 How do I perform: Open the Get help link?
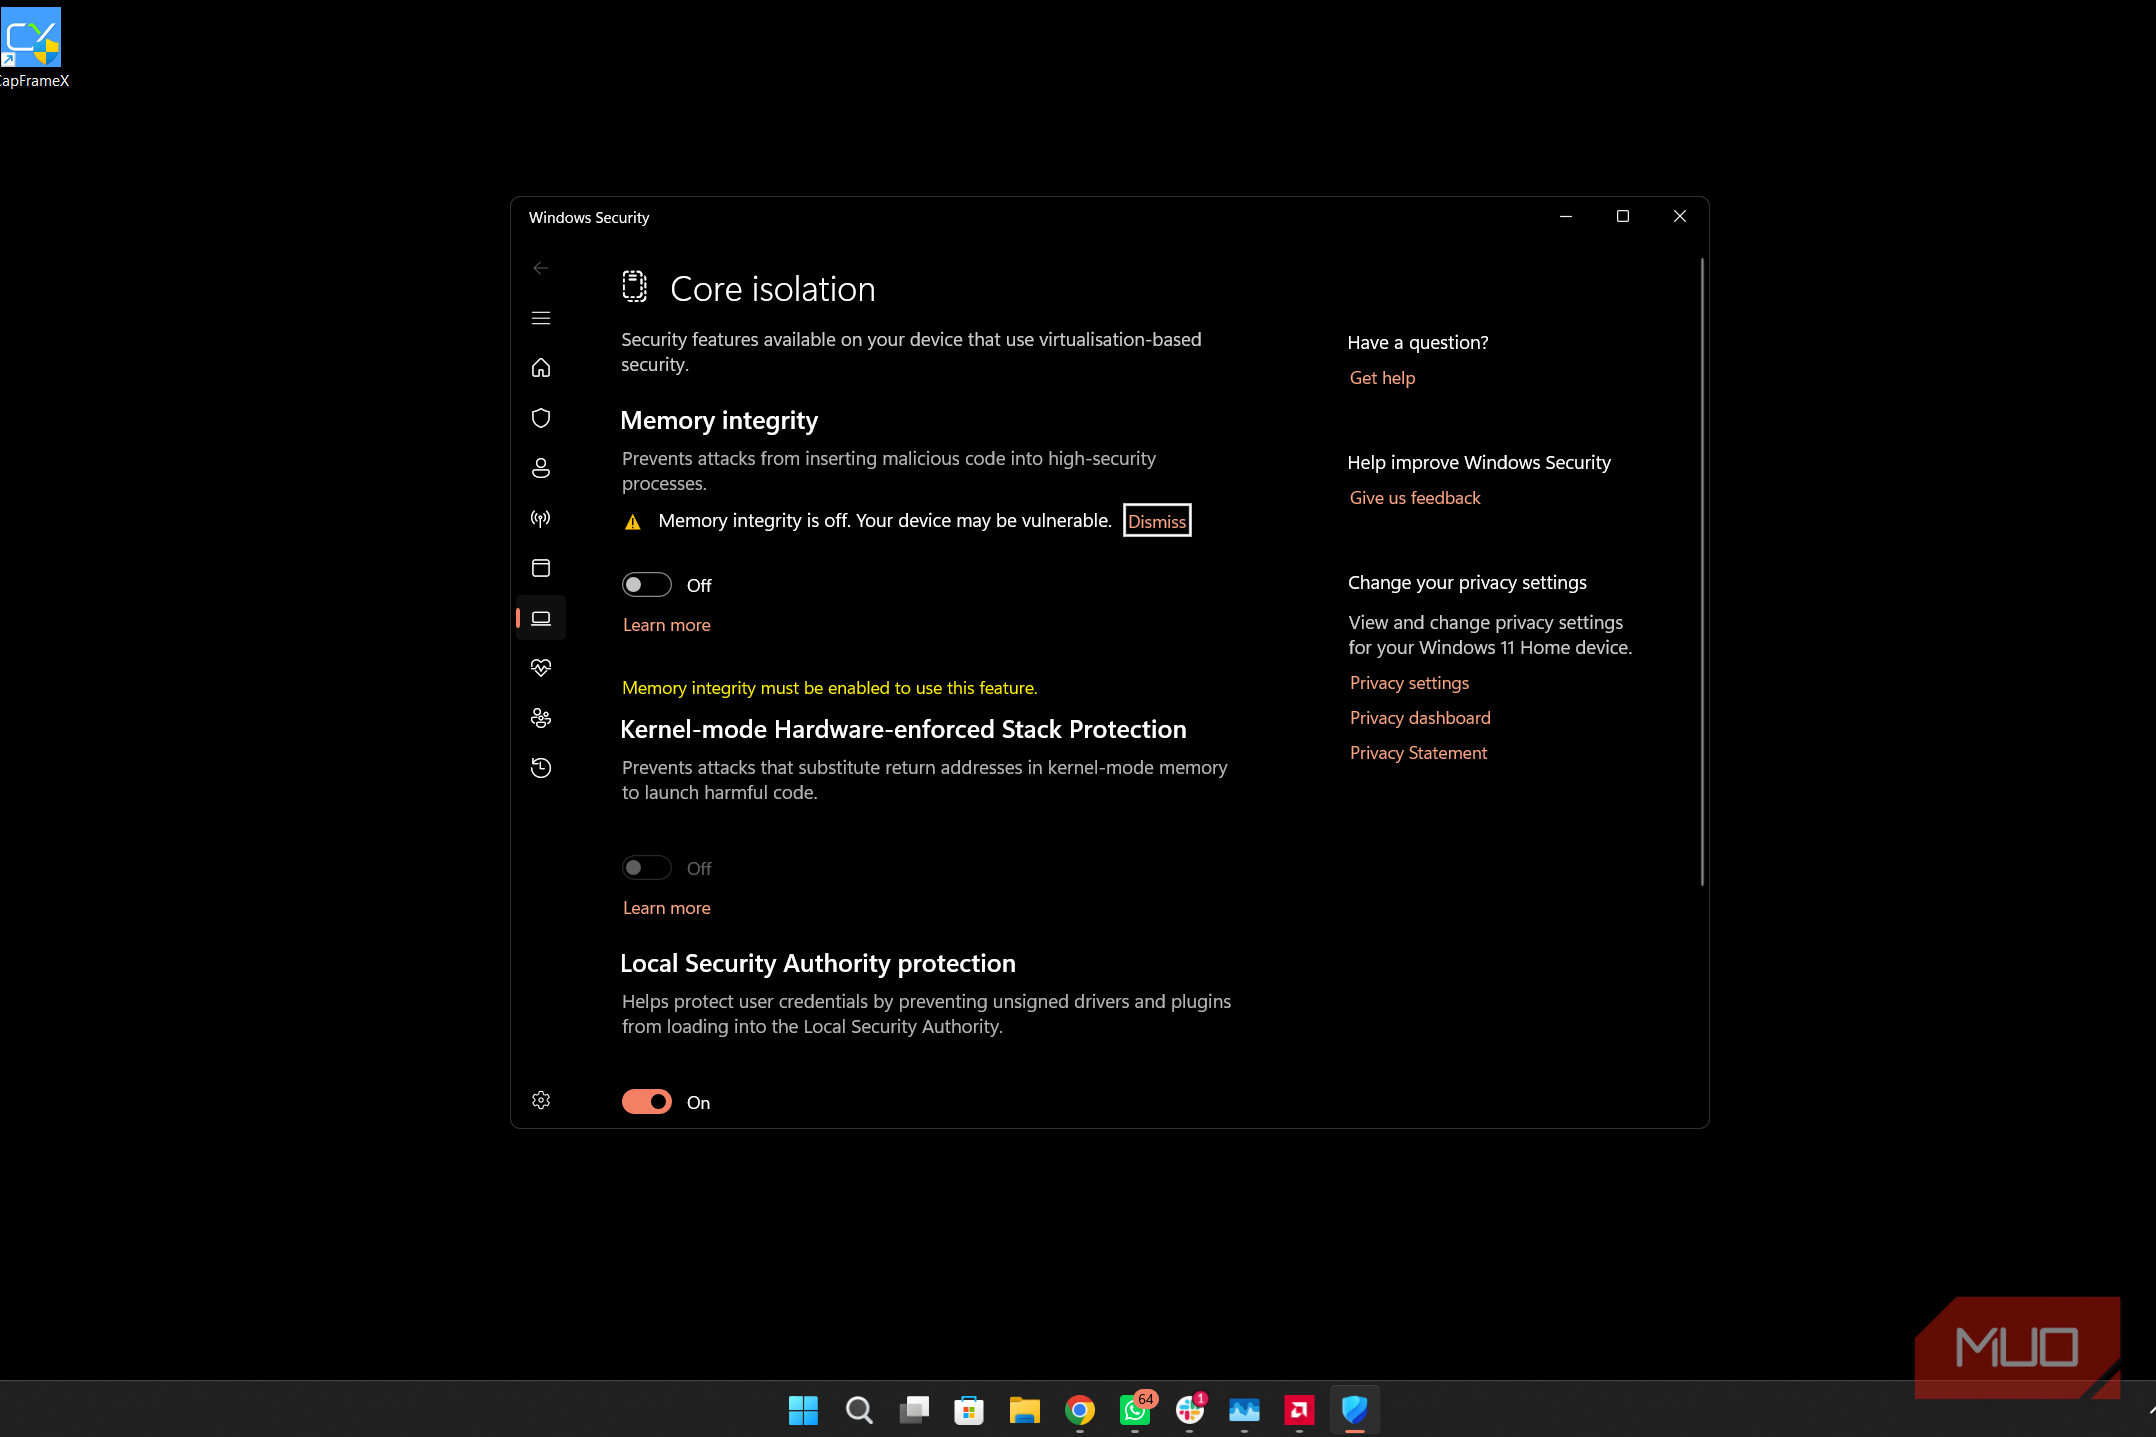tap(1382, 378)
